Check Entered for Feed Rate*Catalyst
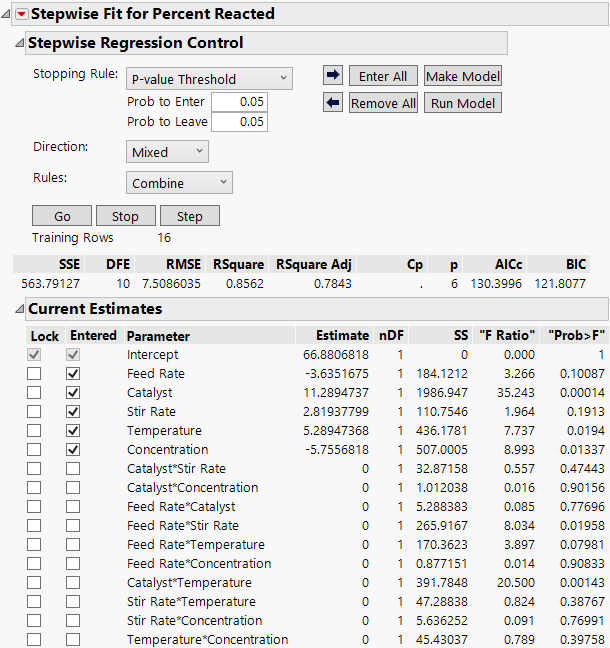610x648 pixels. click(x=73, y=507)
